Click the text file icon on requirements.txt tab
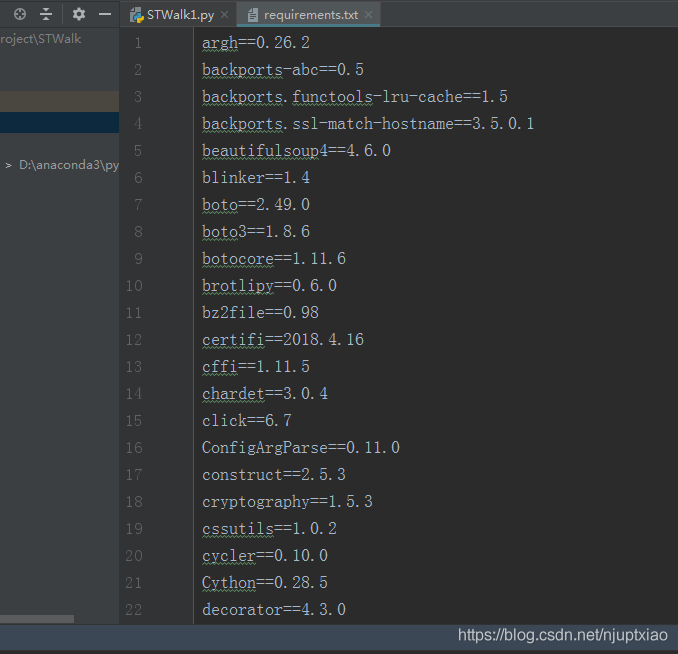Viewport: 678px width, 654px height. click(x=253, y=15)
